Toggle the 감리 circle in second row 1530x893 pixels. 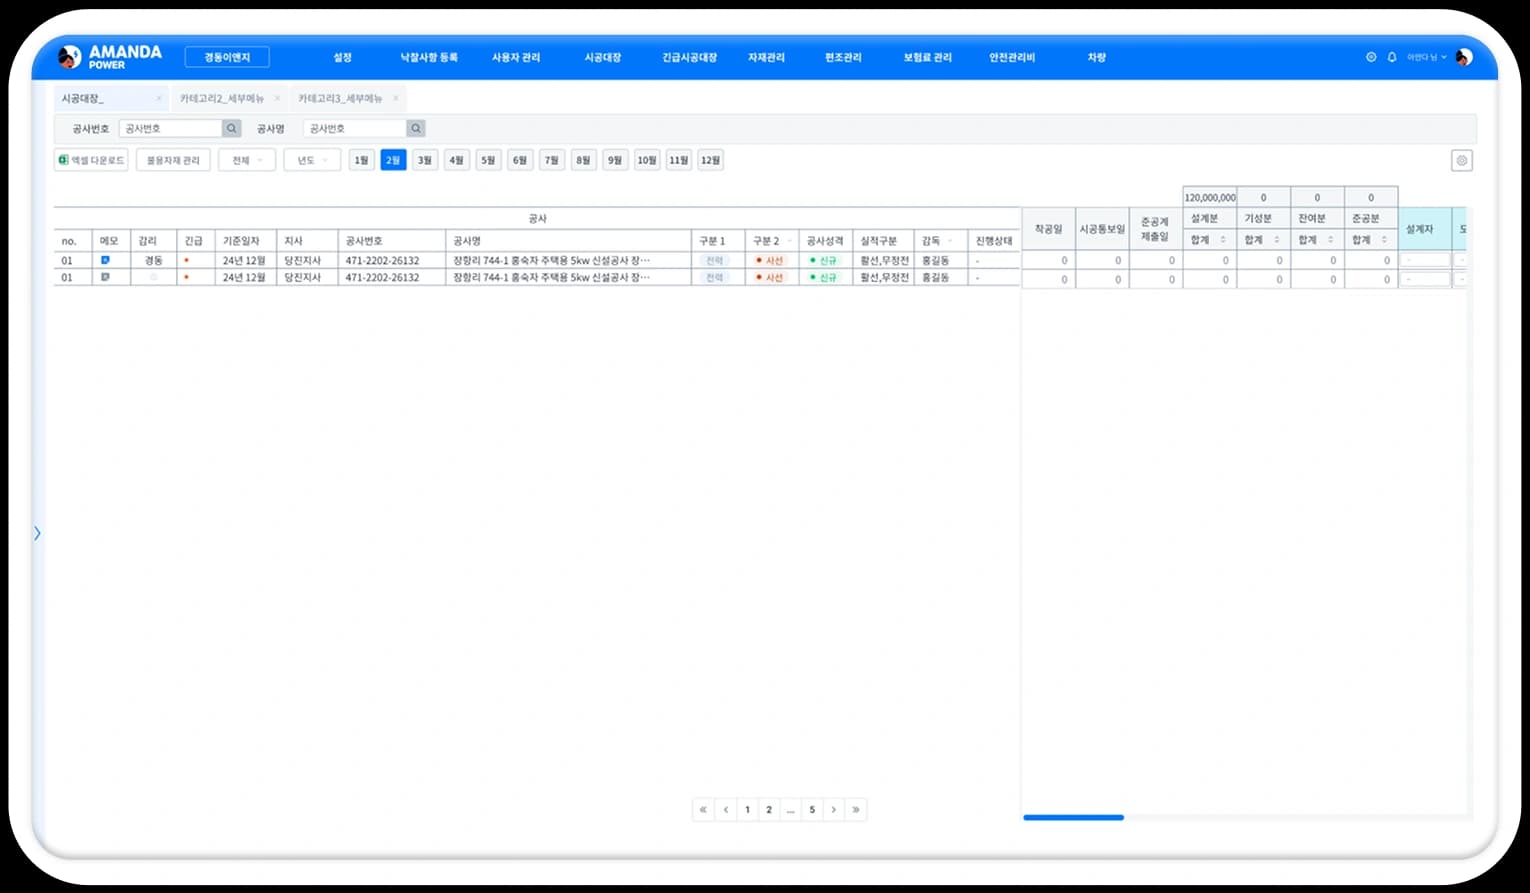click(153, 278)
